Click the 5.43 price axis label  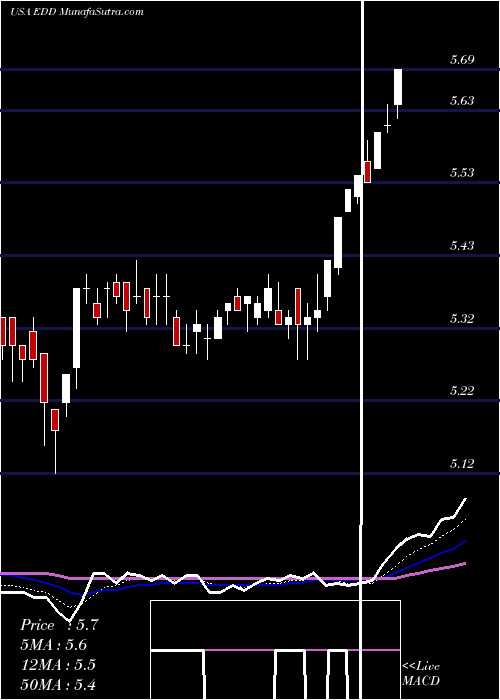point(462,246)
